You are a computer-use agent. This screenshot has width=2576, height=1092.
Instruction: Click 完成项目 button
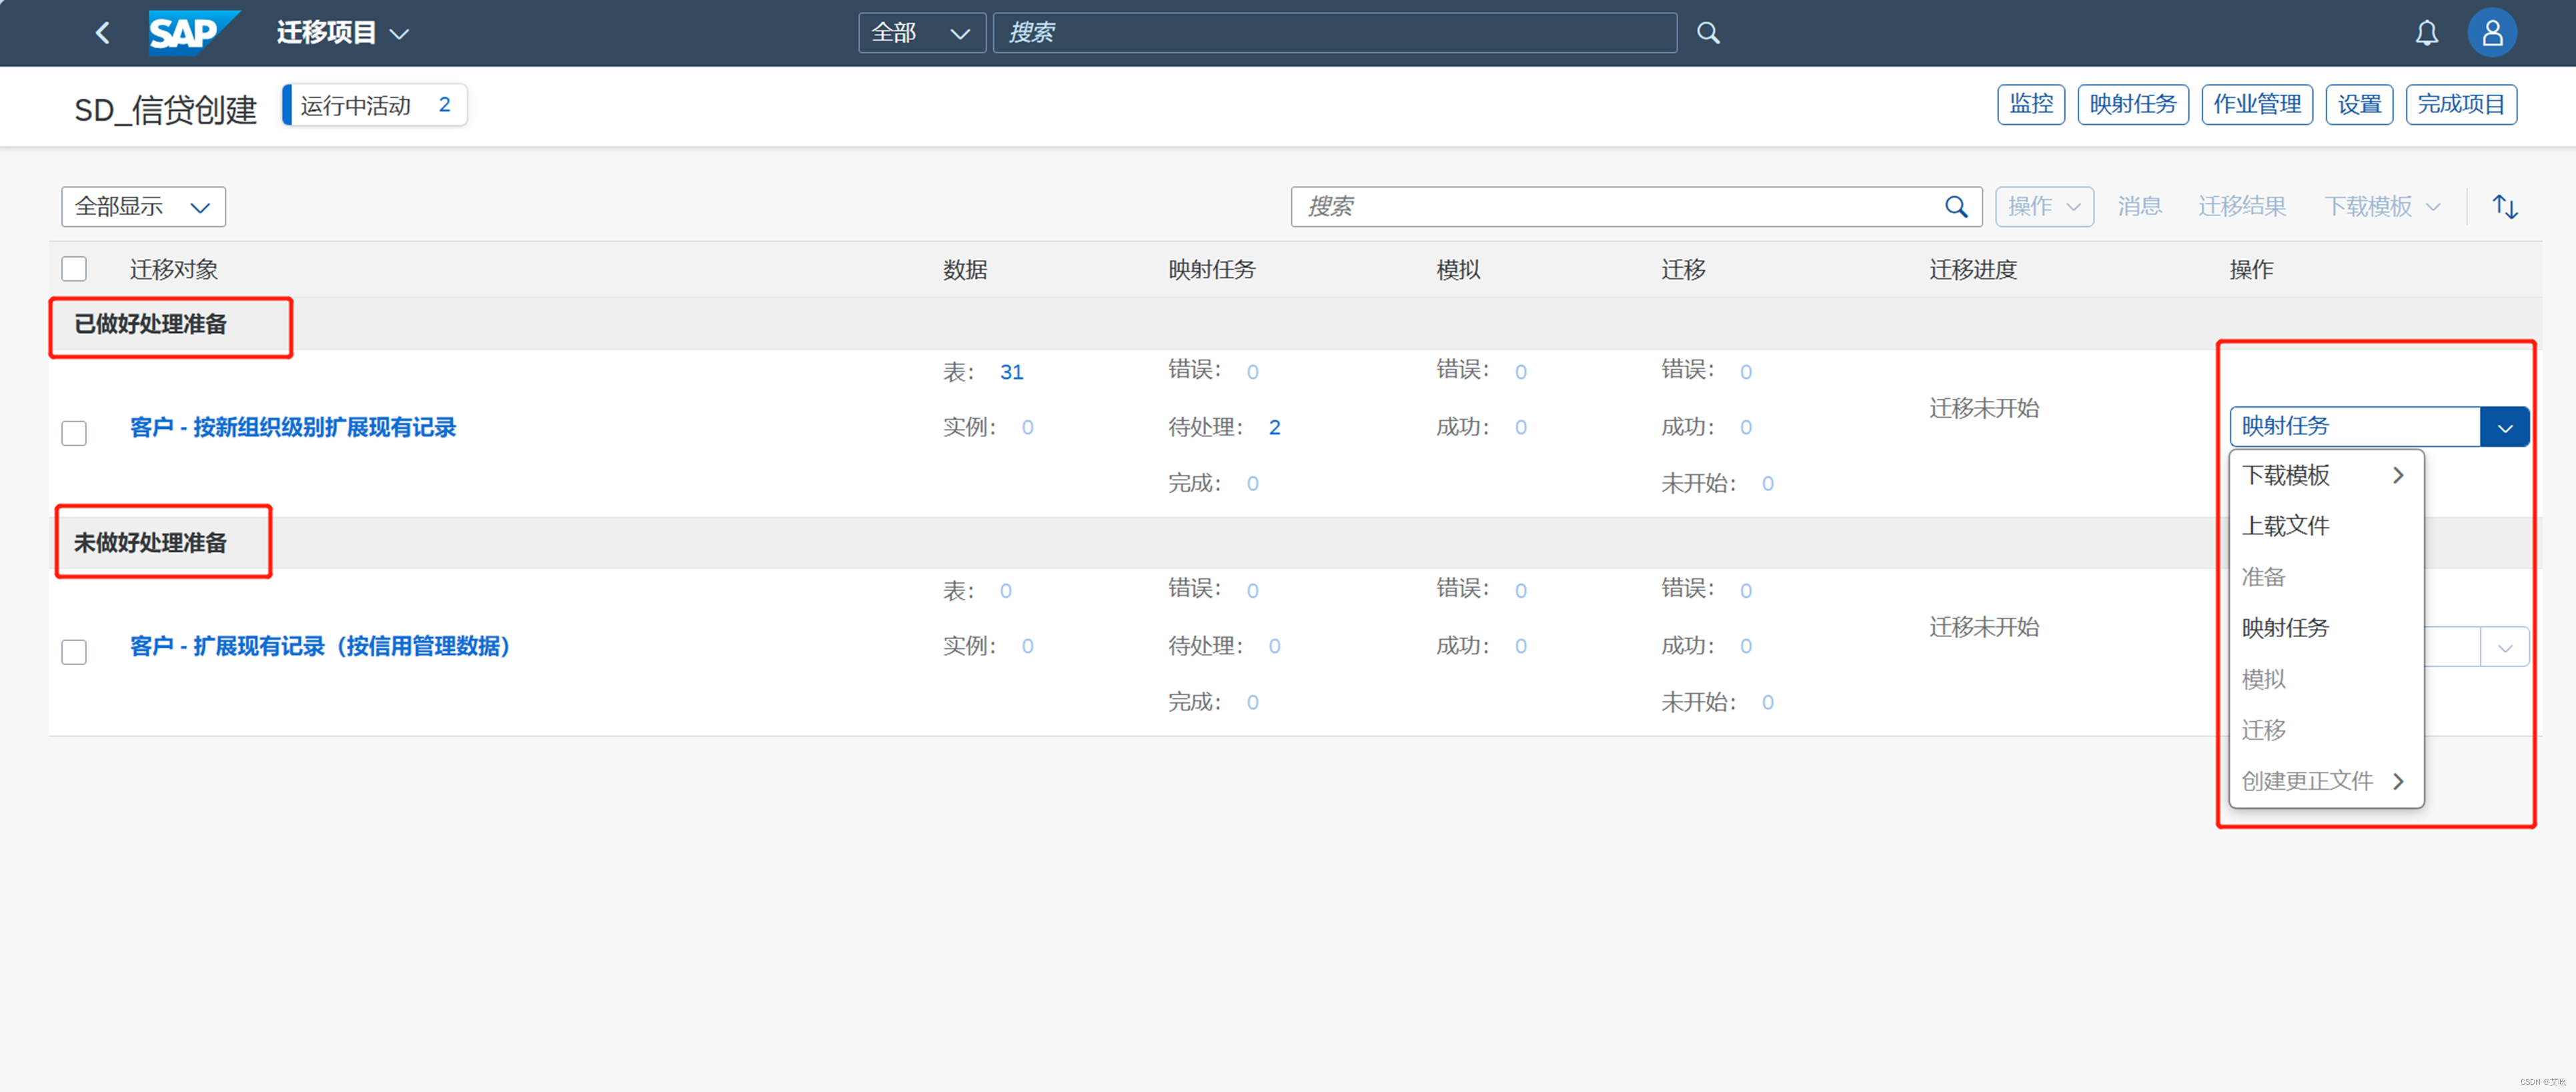2460,104
